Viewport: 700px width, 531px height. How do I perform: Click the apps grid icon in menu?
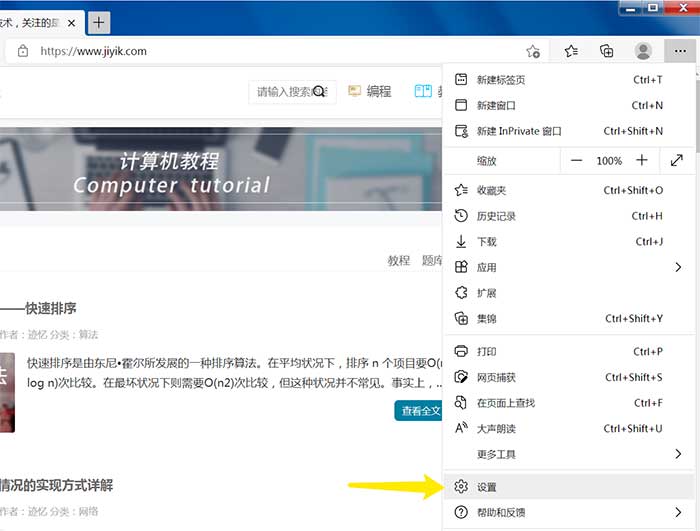(x=461, y=267)
